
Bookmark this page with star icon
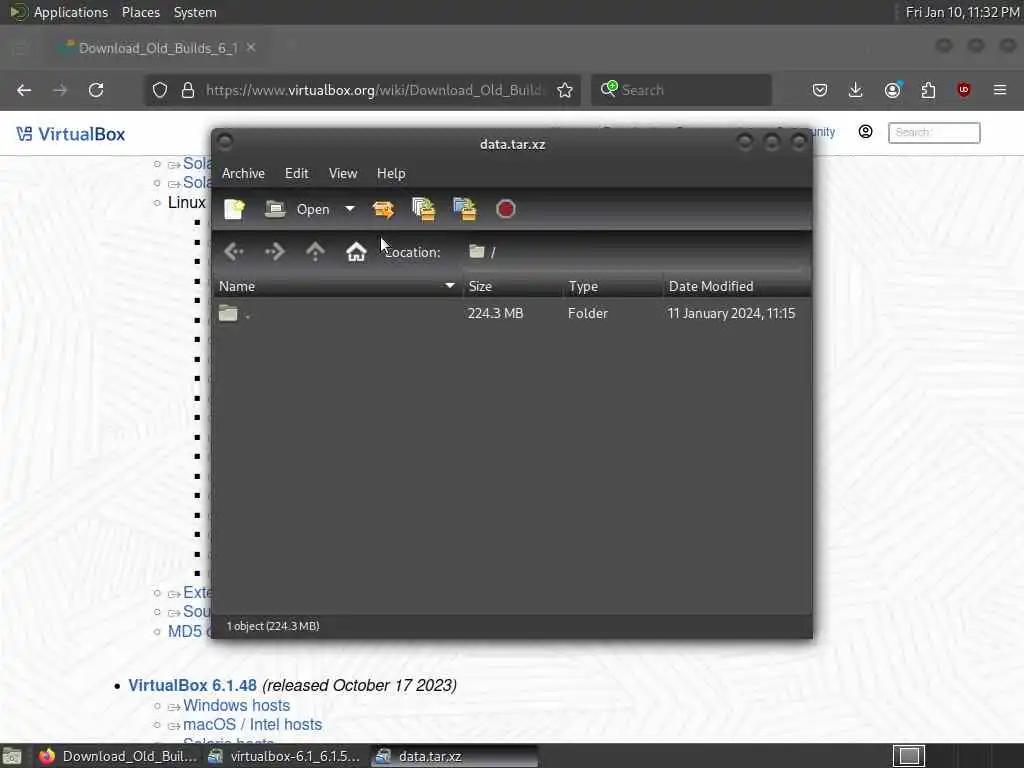565,90
